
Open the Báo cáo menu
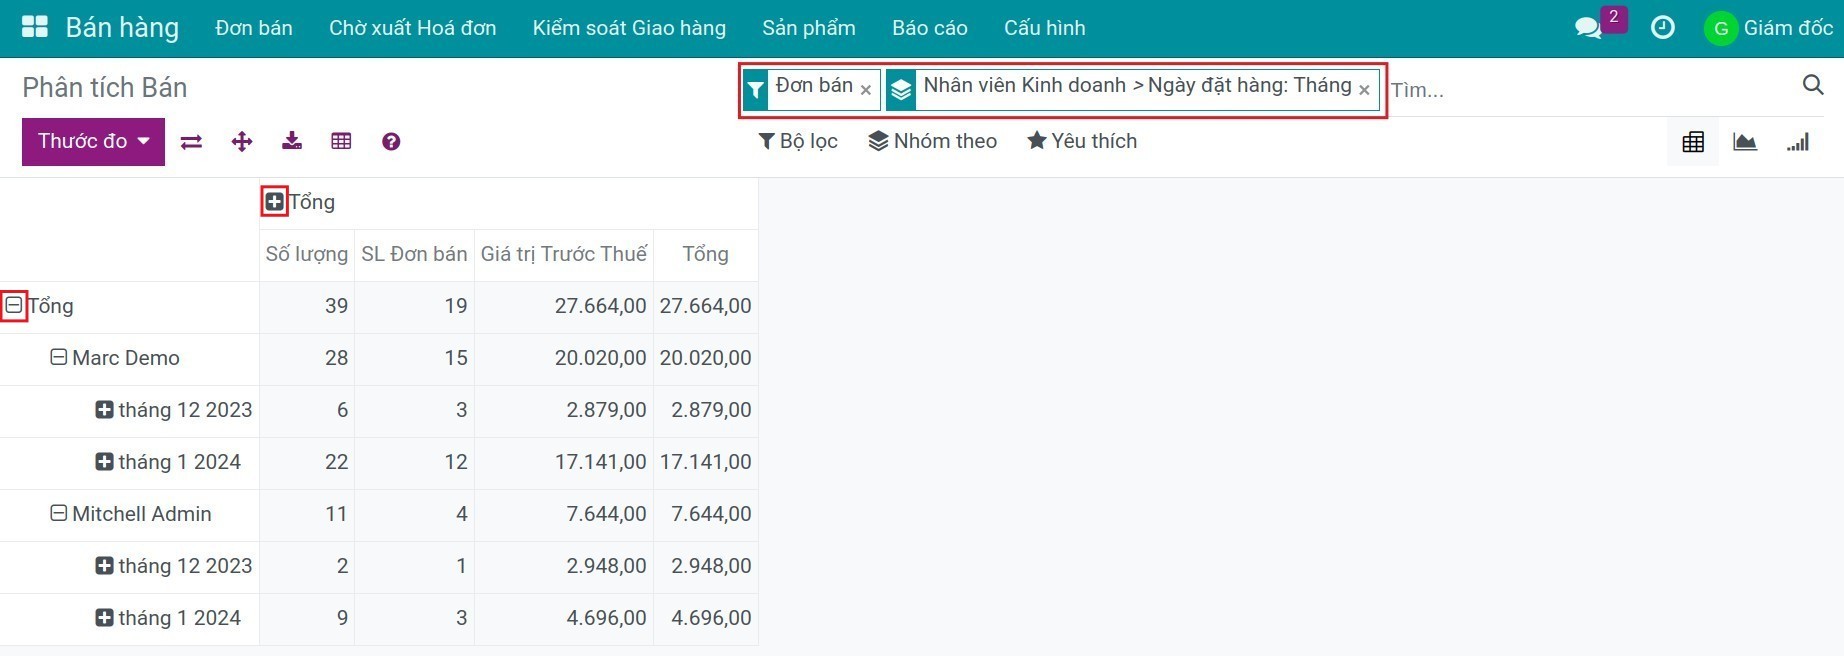(930, 28)
